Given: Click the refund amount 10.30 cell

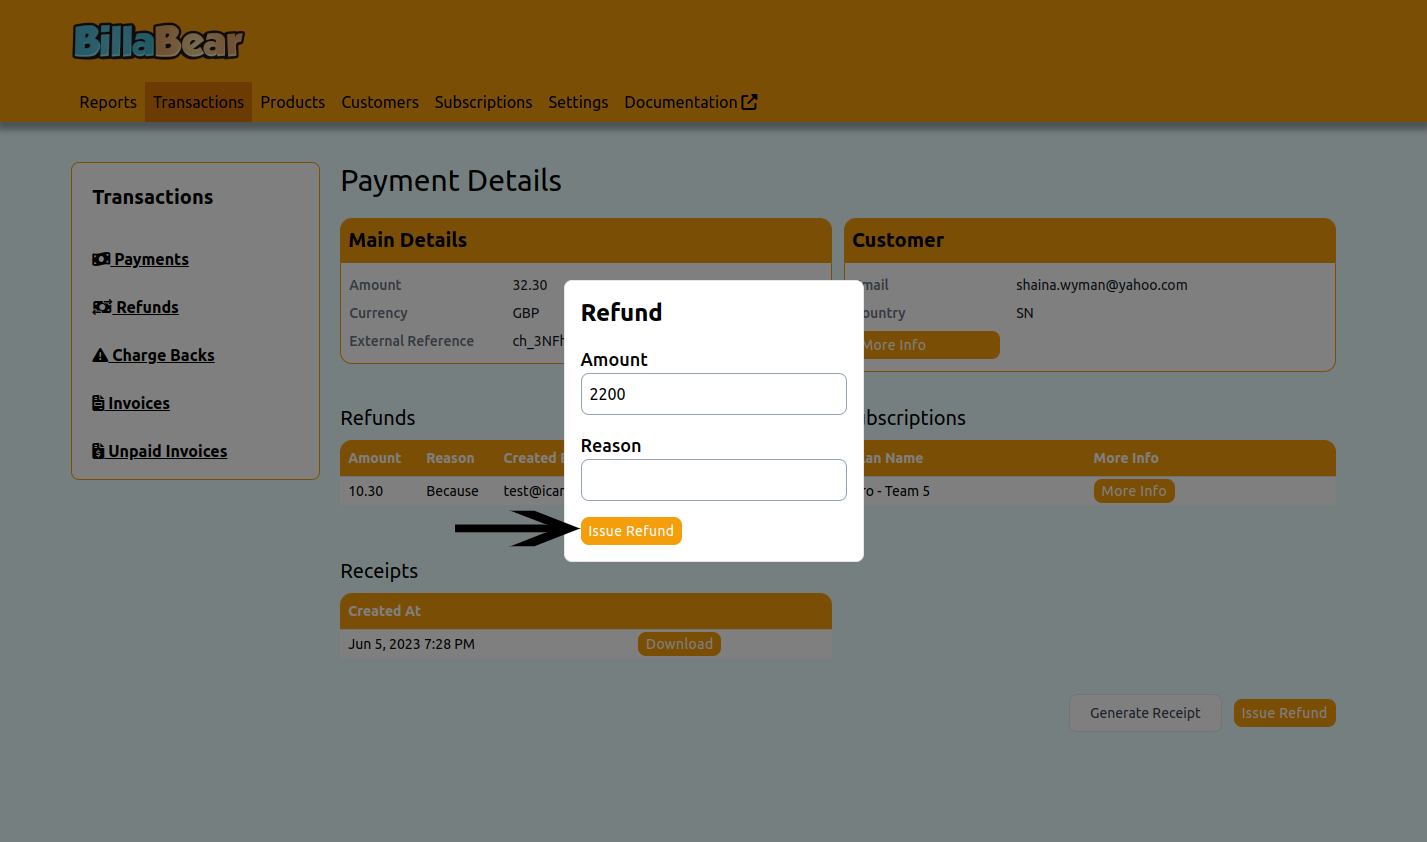Looking at the screenshot, I should (366, 491).
